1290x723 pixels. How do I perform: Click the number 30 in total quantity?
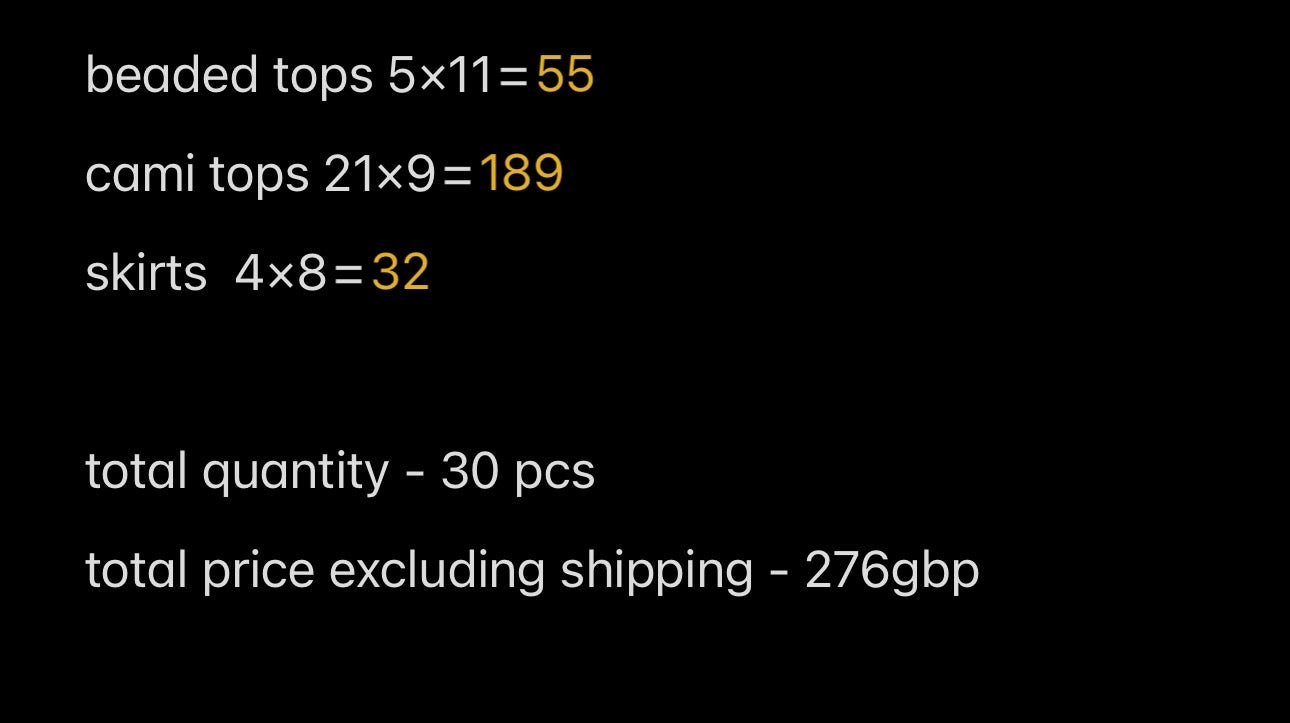click(469, 471)
